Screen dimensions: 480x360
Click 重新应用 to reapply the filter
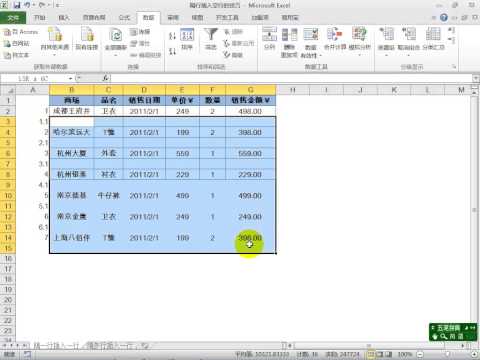pos(238,43)
